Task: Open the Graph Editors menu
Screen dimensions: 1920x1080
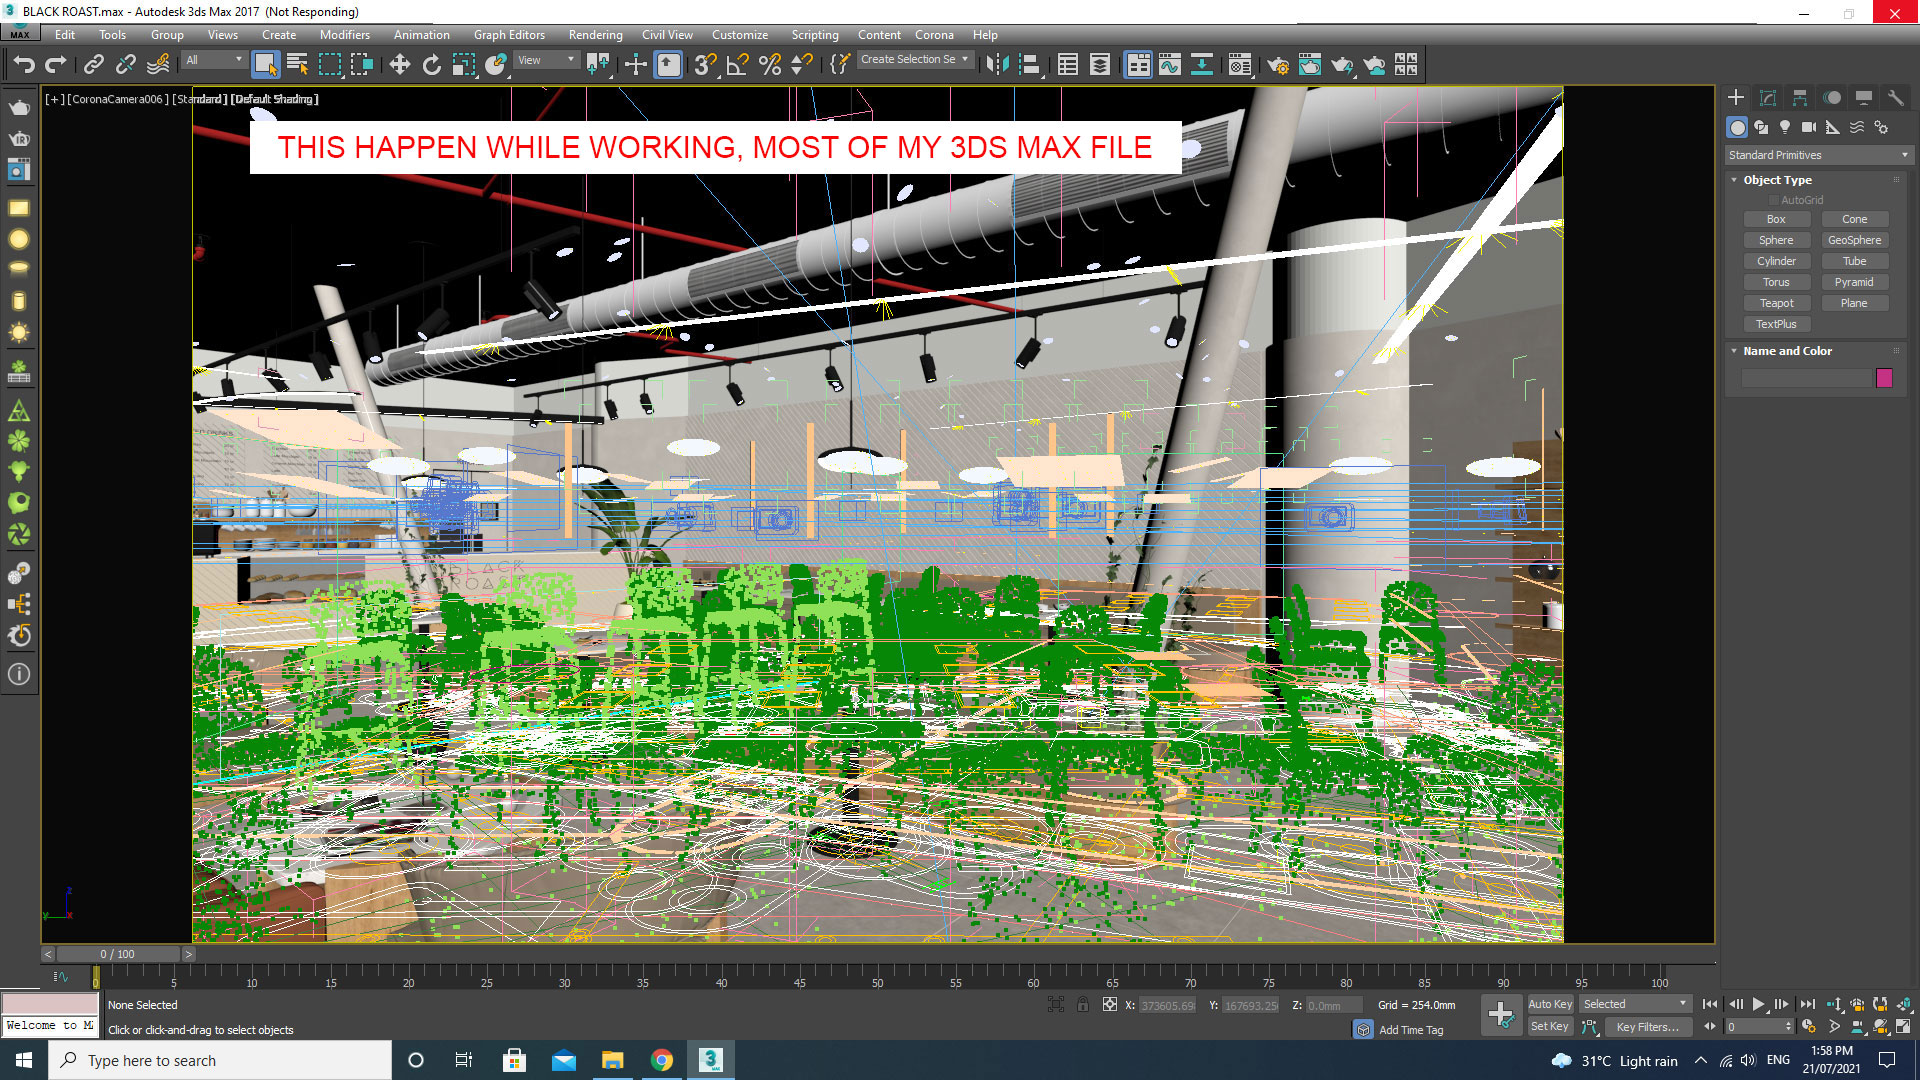Action: tap(509, 34)
